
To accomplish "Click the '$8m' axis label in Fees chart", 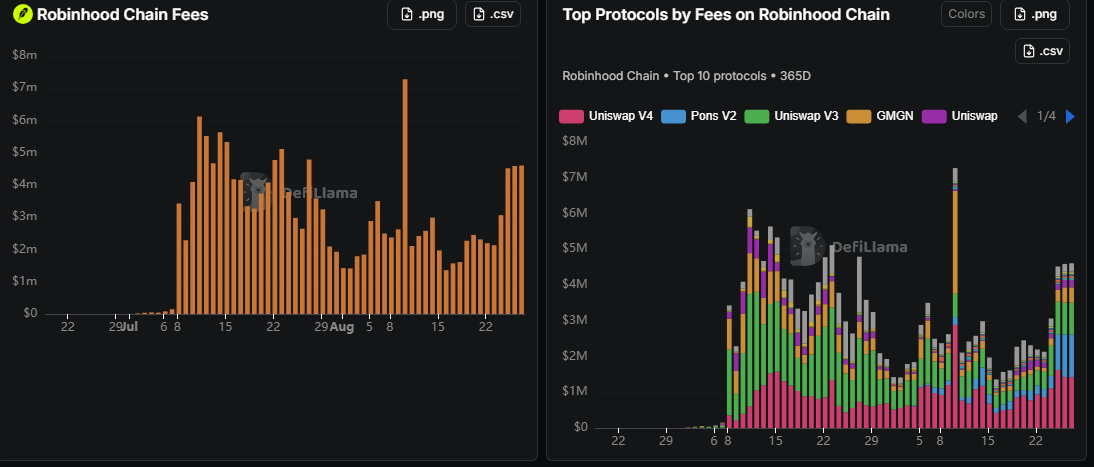I will tap(24, 55).
